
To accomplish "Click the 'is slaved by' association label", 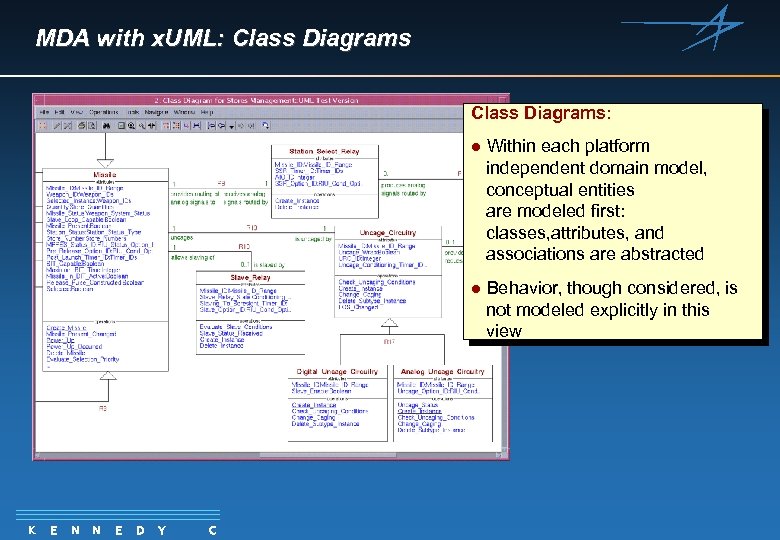I will (269, 265).
